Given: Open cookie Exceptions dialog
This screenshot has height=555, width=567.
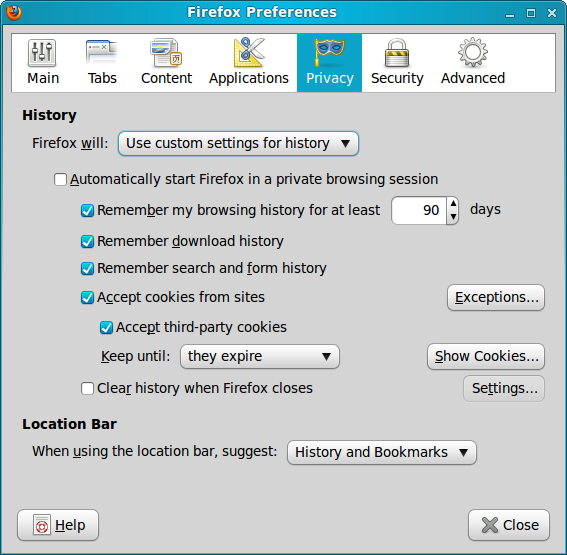Looking at the screenshot, I should click(496, 298).
